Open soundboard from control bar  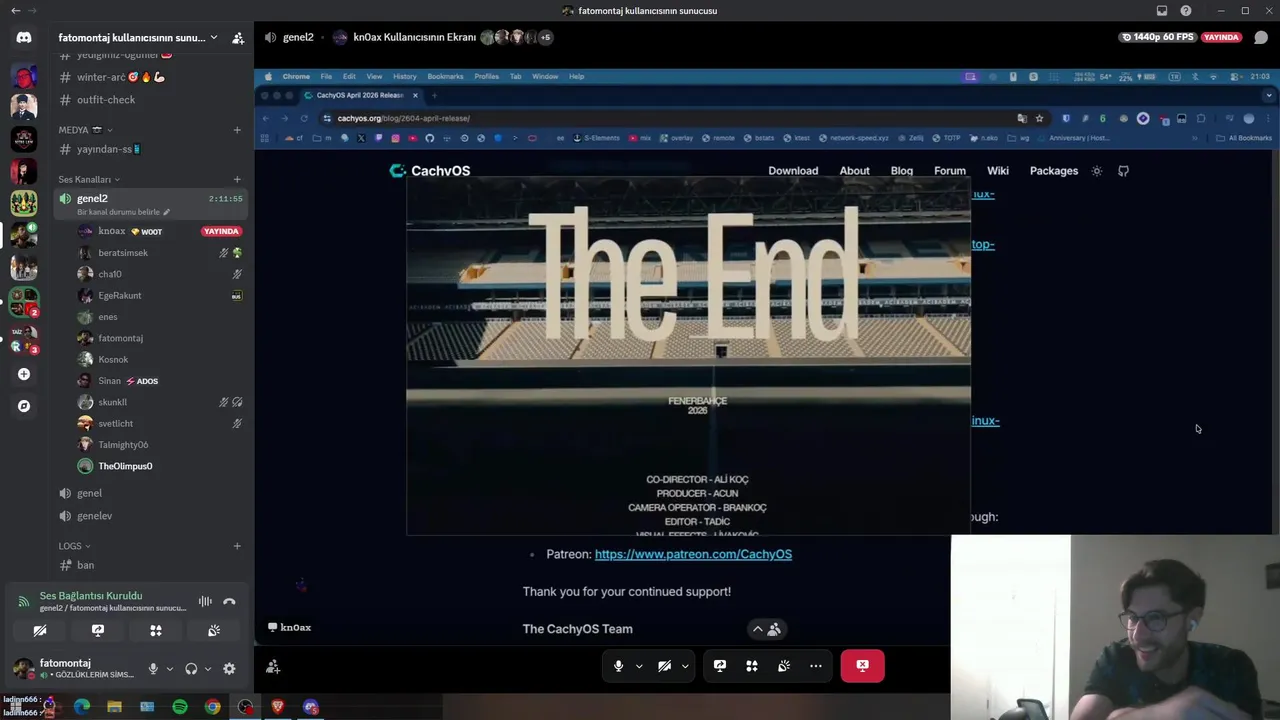(784, 666)
